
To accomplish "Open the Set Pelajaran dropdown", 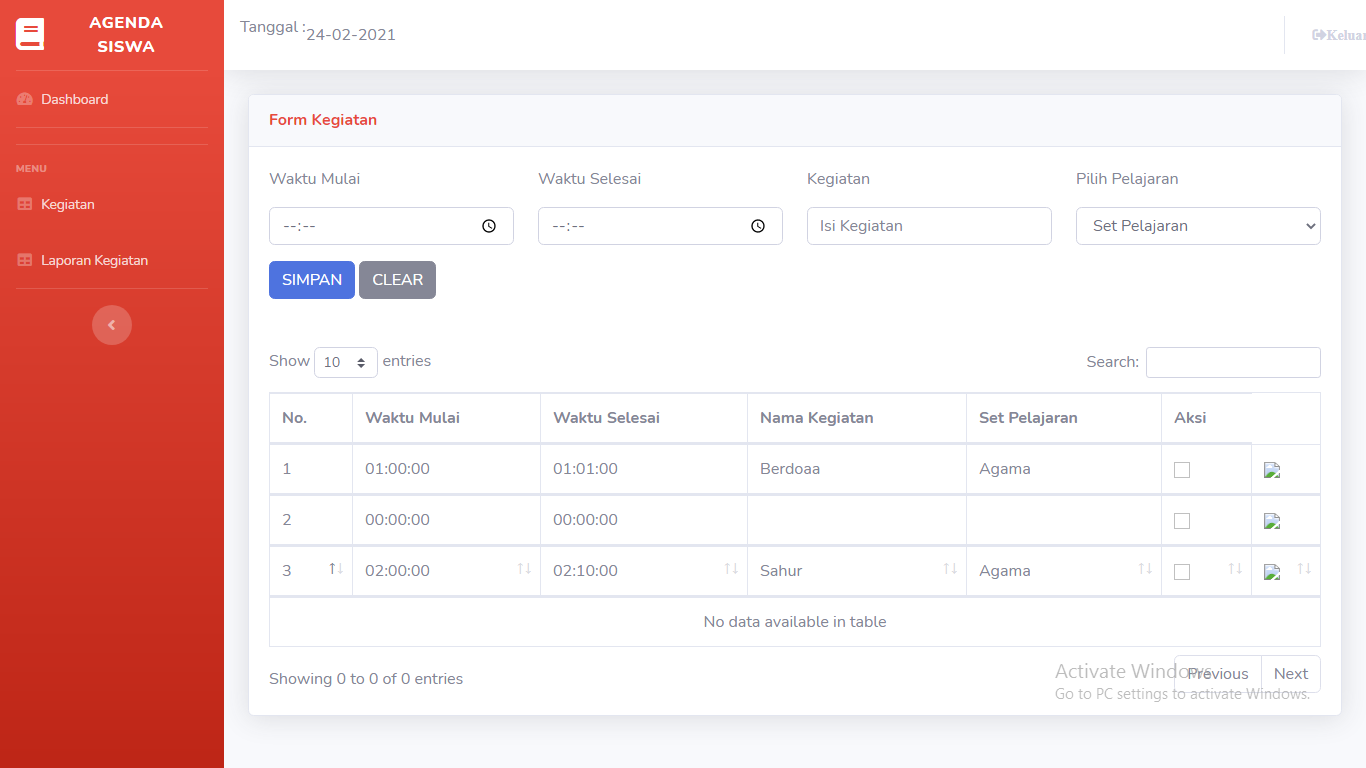I will coord(1198,226).
